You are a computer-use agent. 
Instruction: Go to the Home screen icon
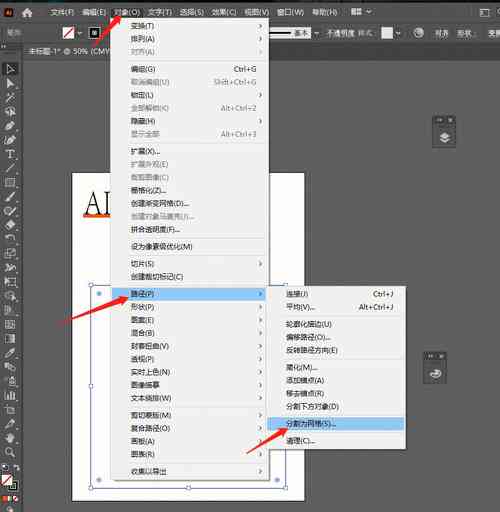[x=27, y=13]
